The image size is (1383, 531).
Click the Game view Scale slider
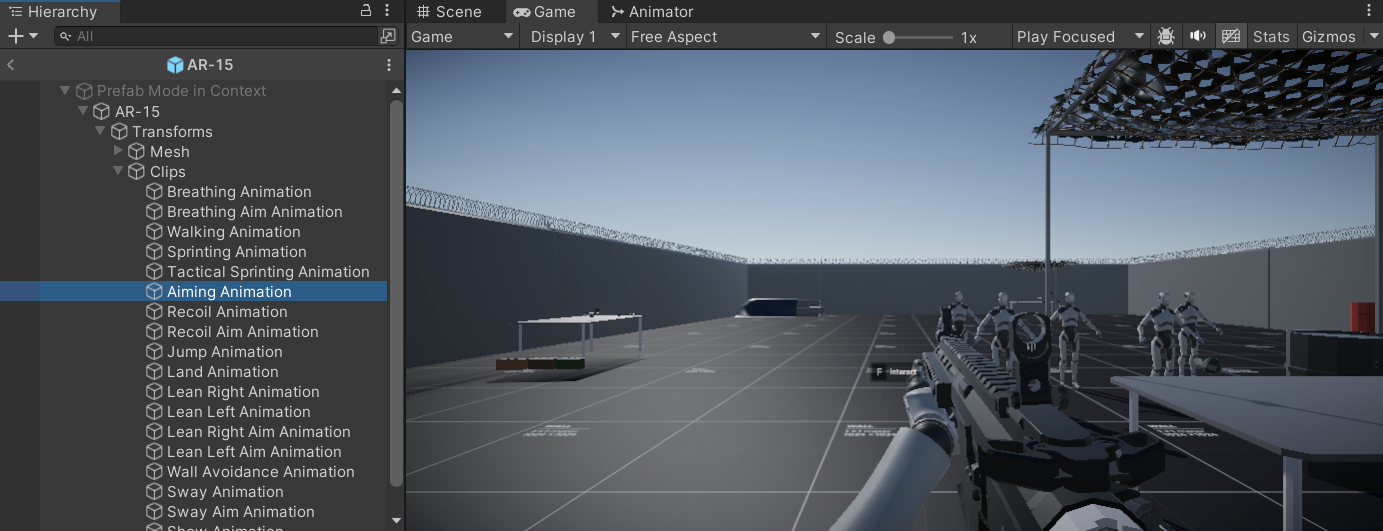[919, 37]
